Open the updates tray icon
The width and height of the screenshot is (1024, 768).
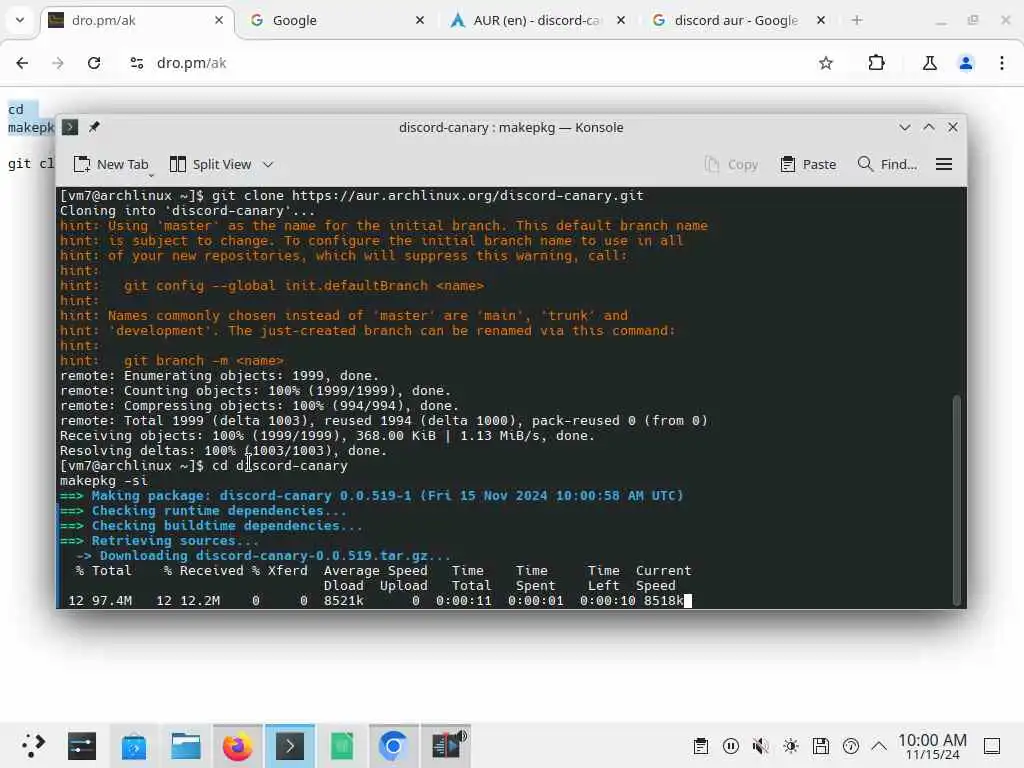pos(851,746)
